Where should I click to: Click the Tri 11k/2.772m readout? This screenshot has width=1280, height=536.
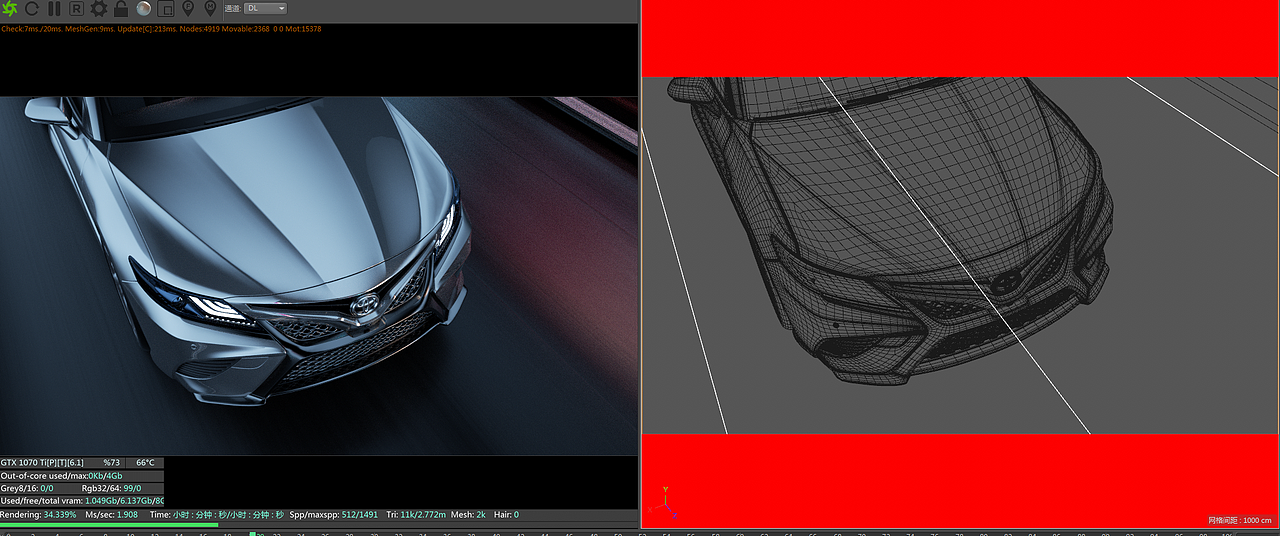pos(416,515)
